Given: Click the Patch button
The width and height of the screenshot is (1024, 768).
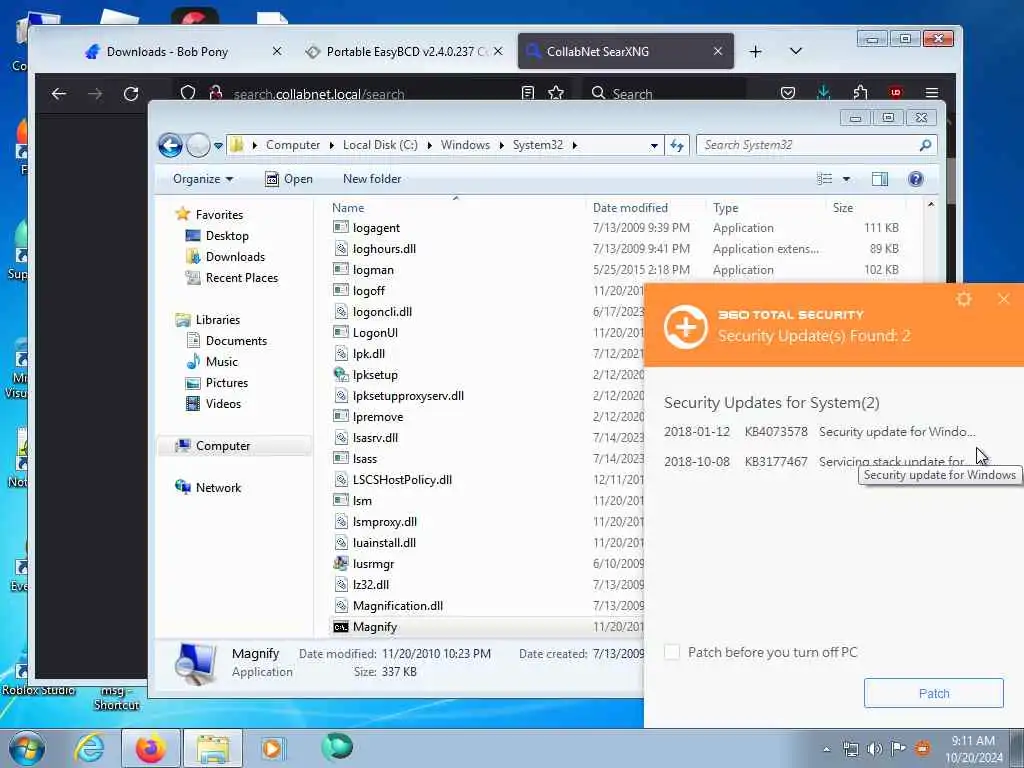Looking at the screenshot, I should 933,693.
